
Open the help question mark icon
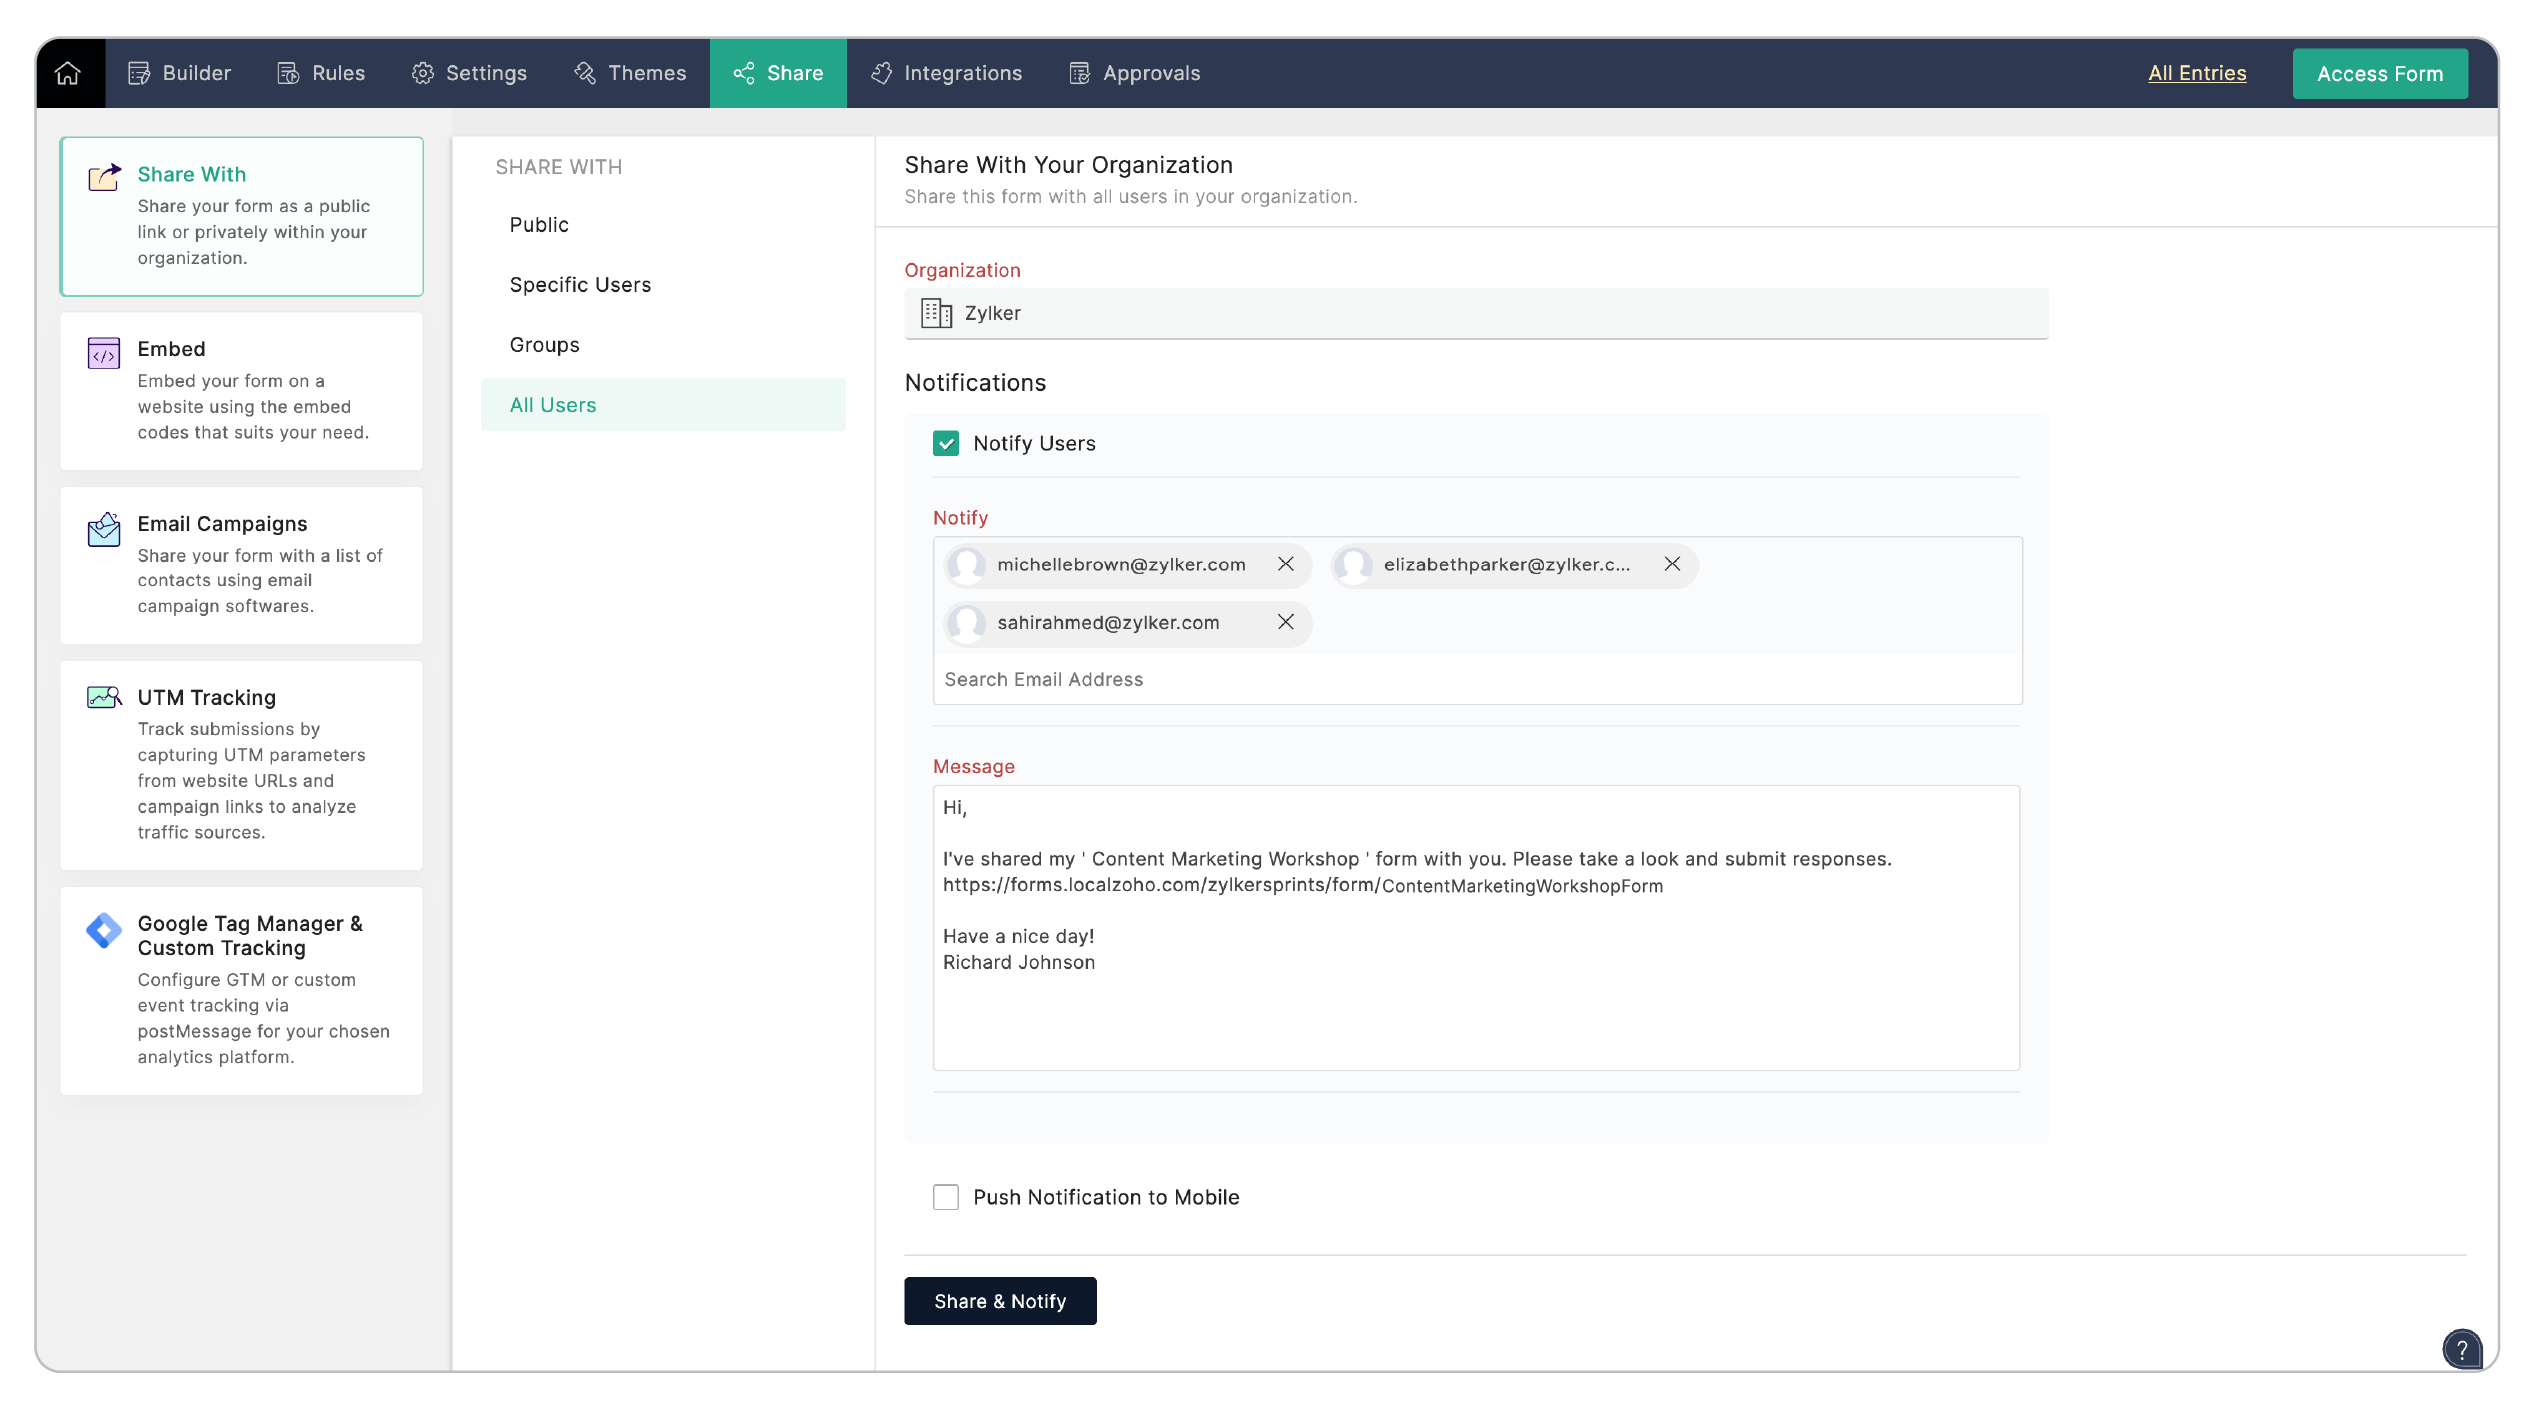2461,1349
